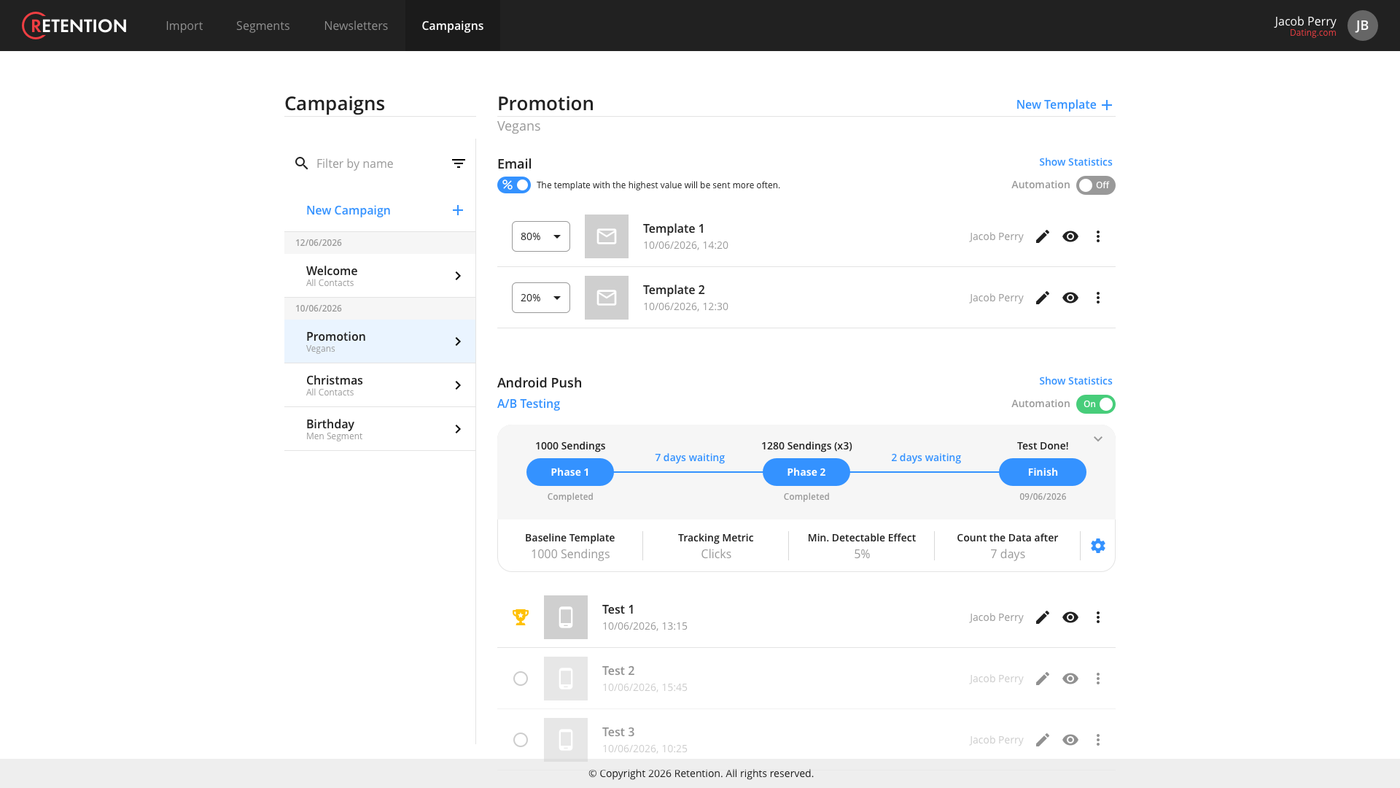Click the search magnifier icon
The height and width of the screenshot is (788, 1400).
click(301, 163)
